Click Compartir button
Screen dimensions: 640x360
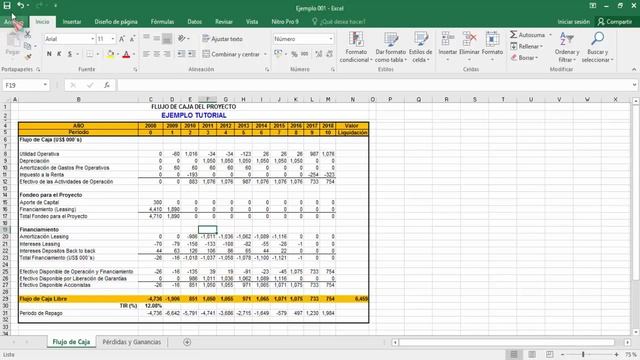614,22
